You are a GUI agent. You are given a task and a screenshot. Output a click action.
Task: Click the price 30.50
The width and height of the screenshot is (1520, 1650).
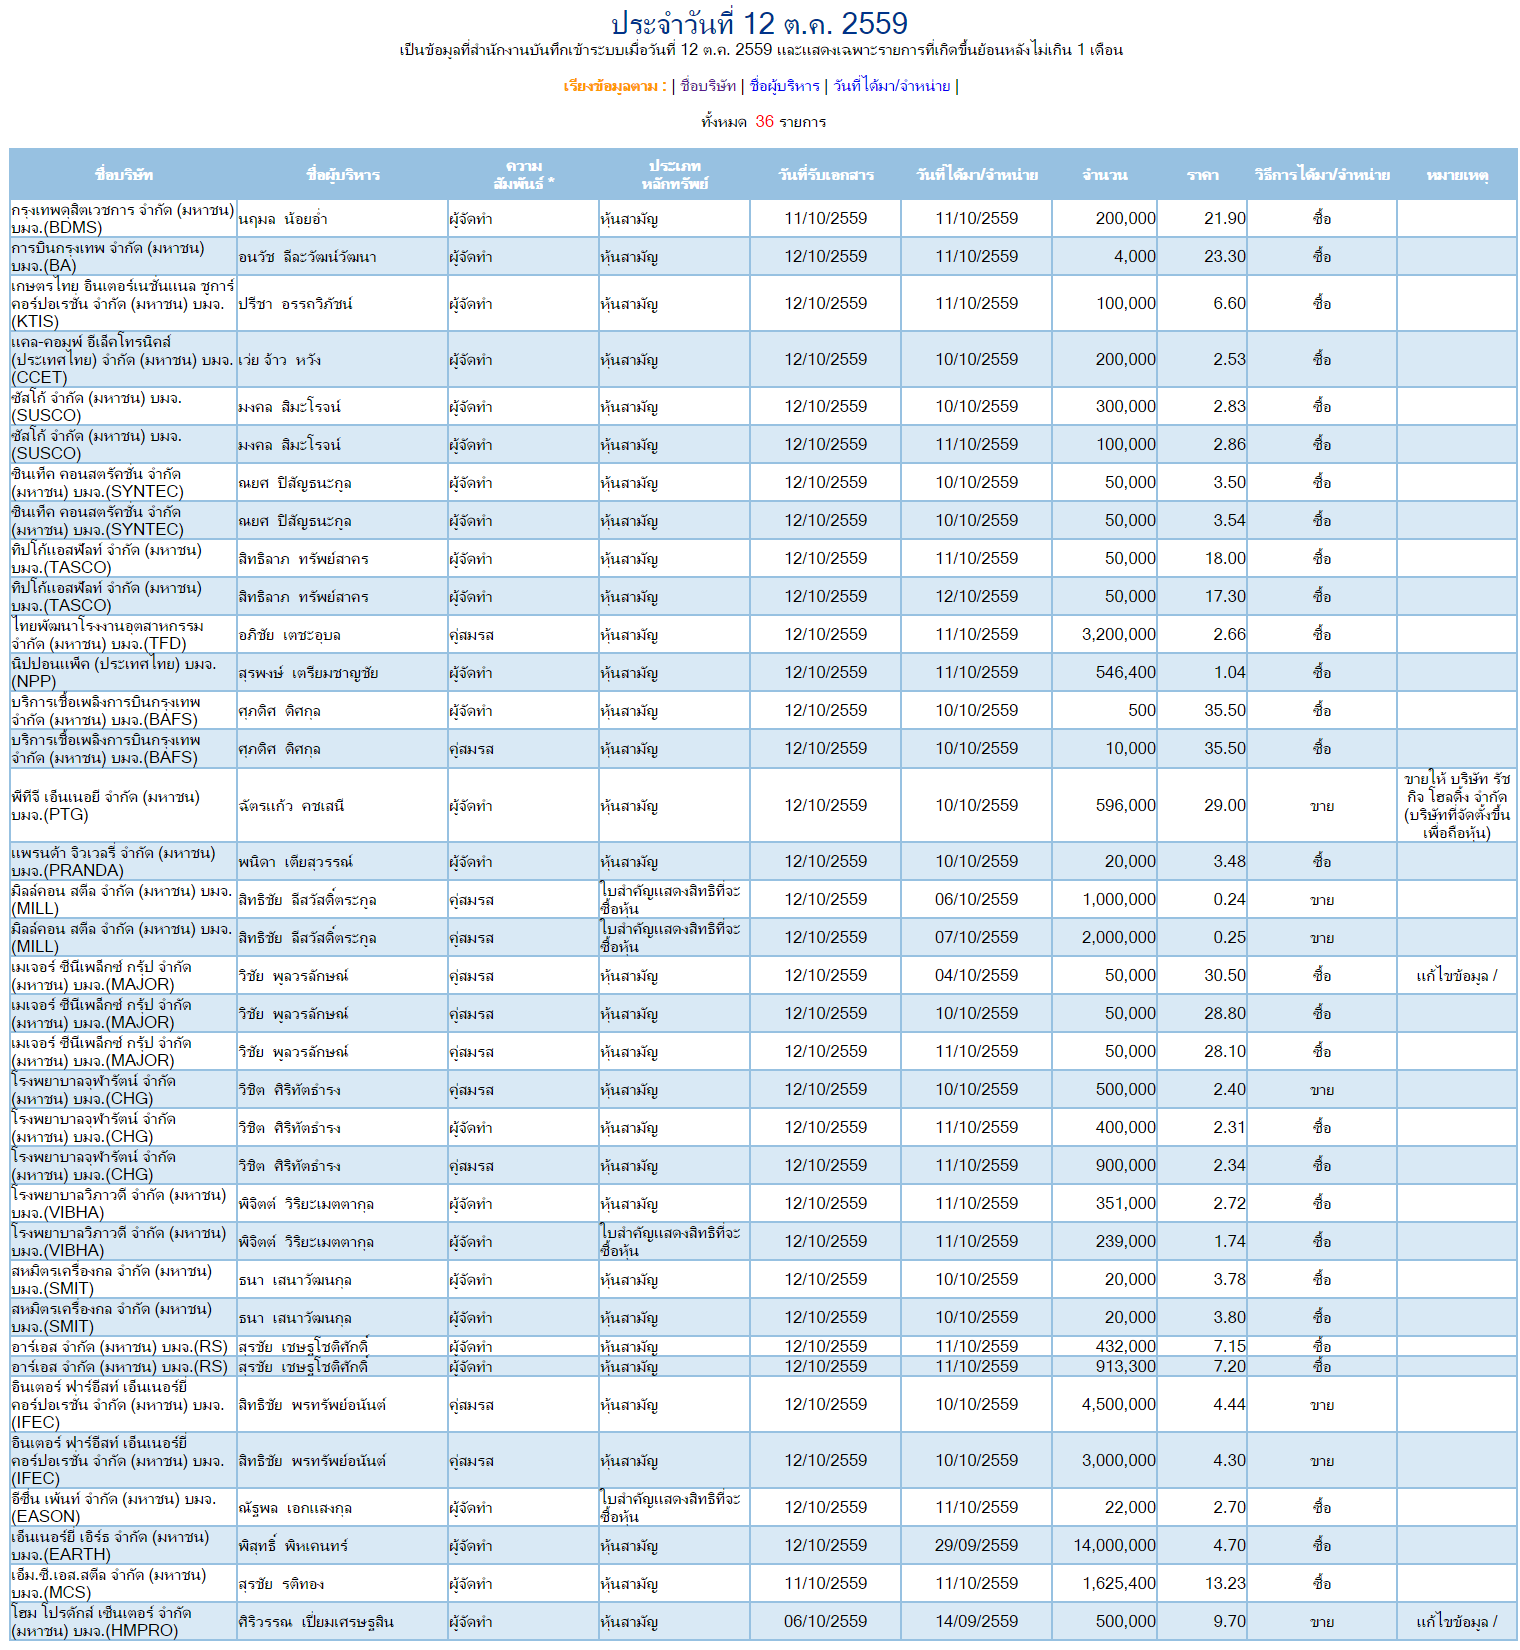[1225, 976]
